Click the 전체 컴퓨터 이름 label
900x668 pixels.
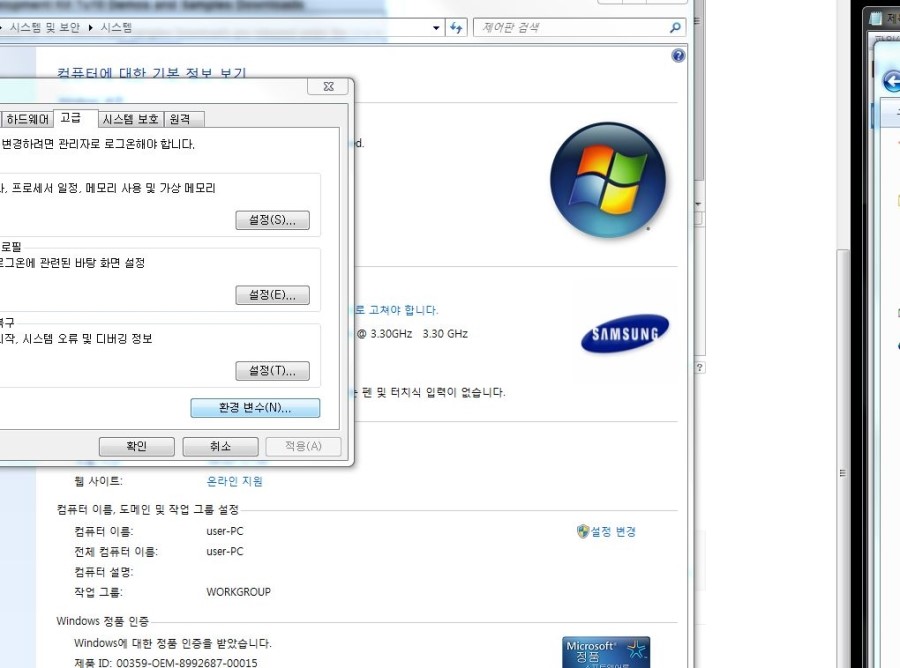pos(115,552)
